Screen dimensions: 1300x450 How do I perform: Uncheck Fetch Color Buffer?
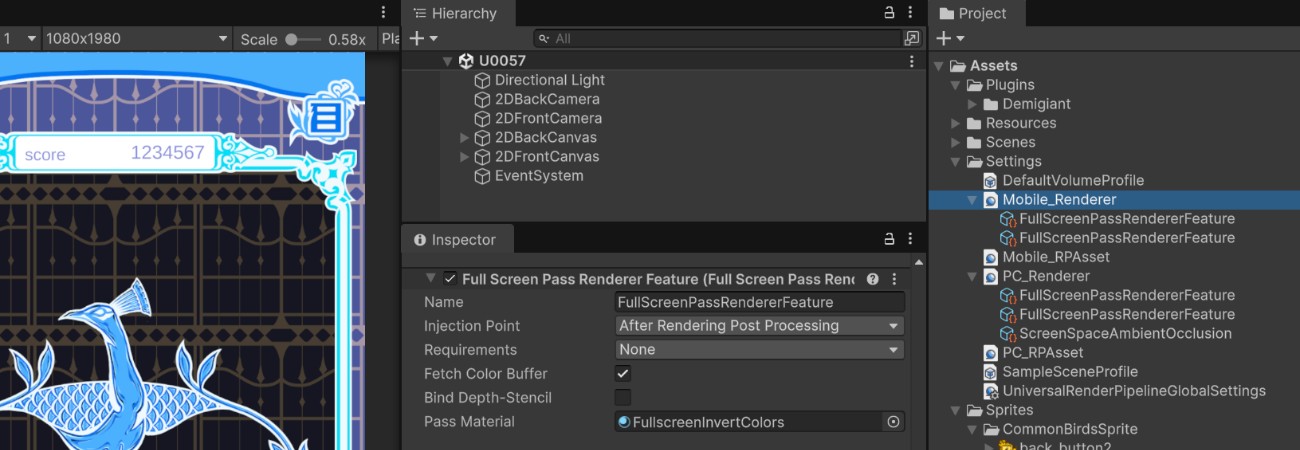coord(622,374)
